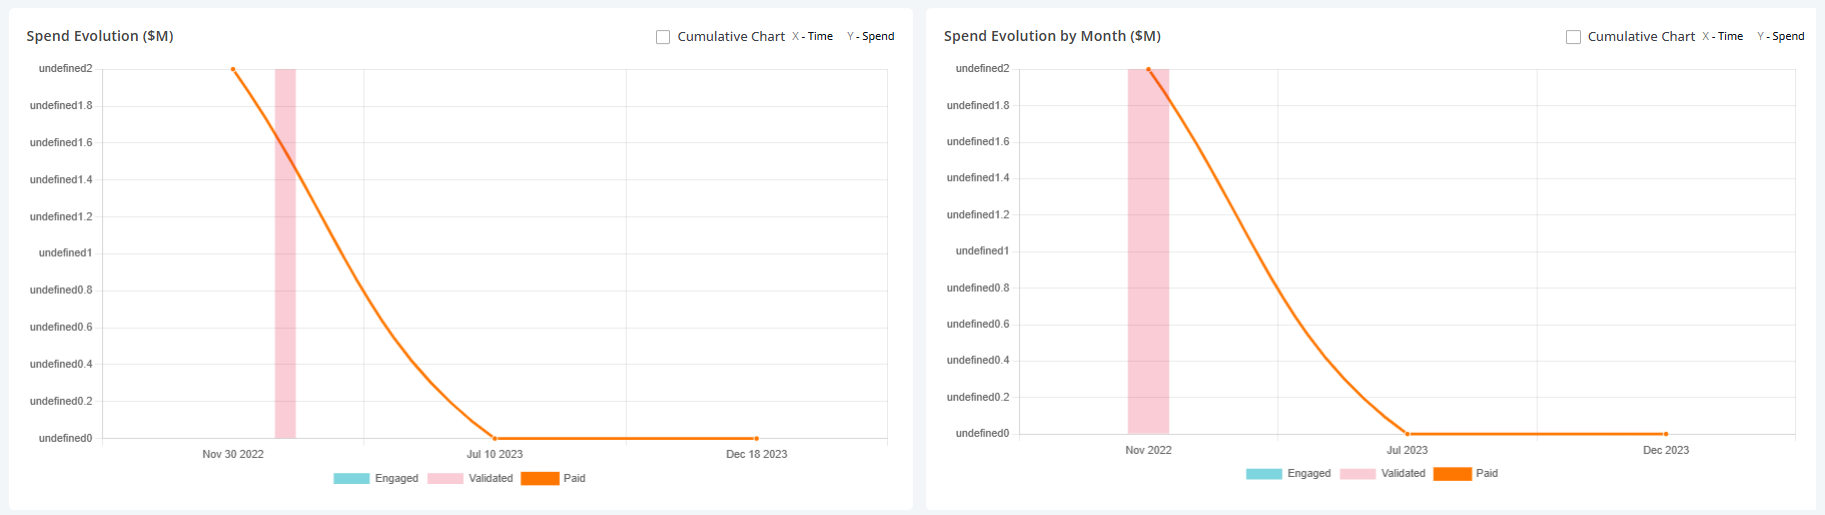Click Paid data point at Jul 10 2023
Image resolution: width=1825 pixels, height=515 pixels.
point(495,438)
